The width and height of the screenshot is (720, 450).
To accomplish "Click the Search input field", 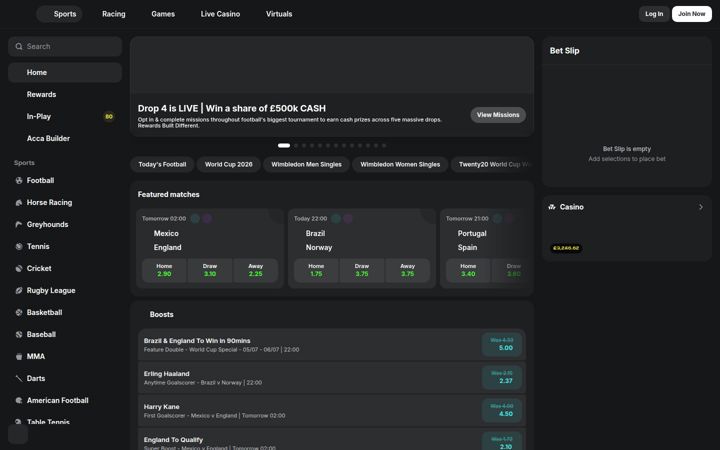I will tap(65, 46).
